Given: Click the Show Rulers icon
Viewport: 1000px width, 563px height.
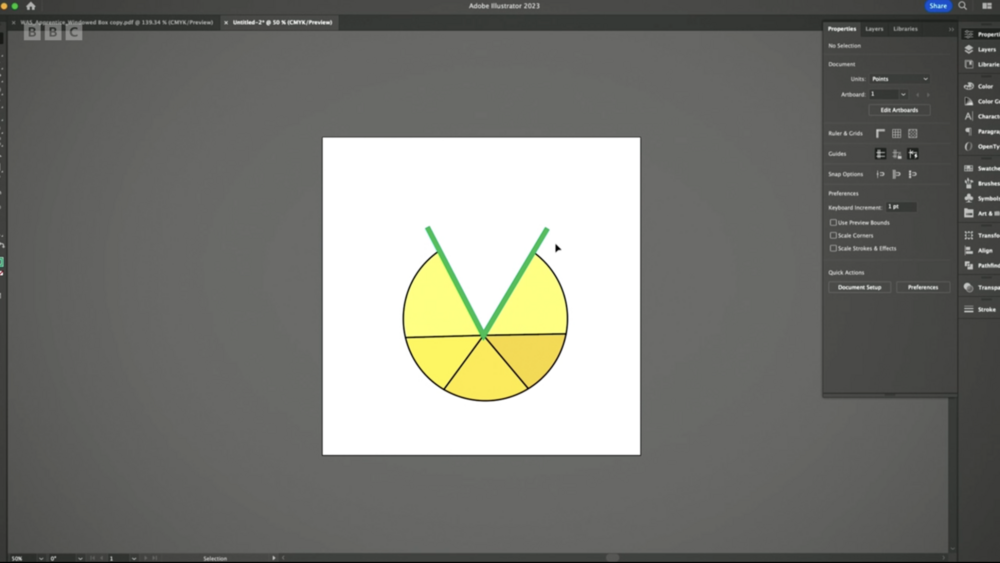Looking at the screenshot, I should tap(880, 133).
